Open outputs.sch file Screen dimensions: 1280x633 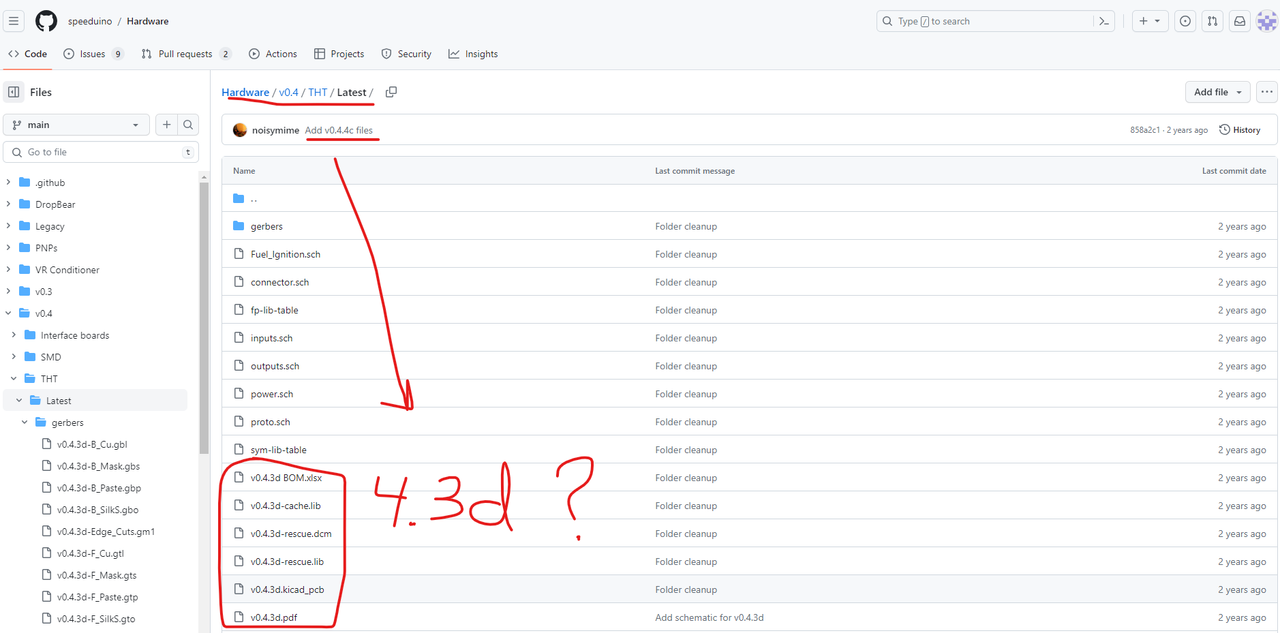(x=275, y=366)
